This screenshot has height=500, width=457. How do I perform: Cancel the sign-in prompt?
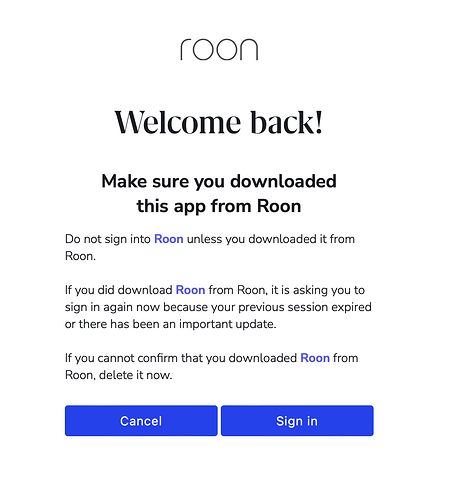(141, 421)
